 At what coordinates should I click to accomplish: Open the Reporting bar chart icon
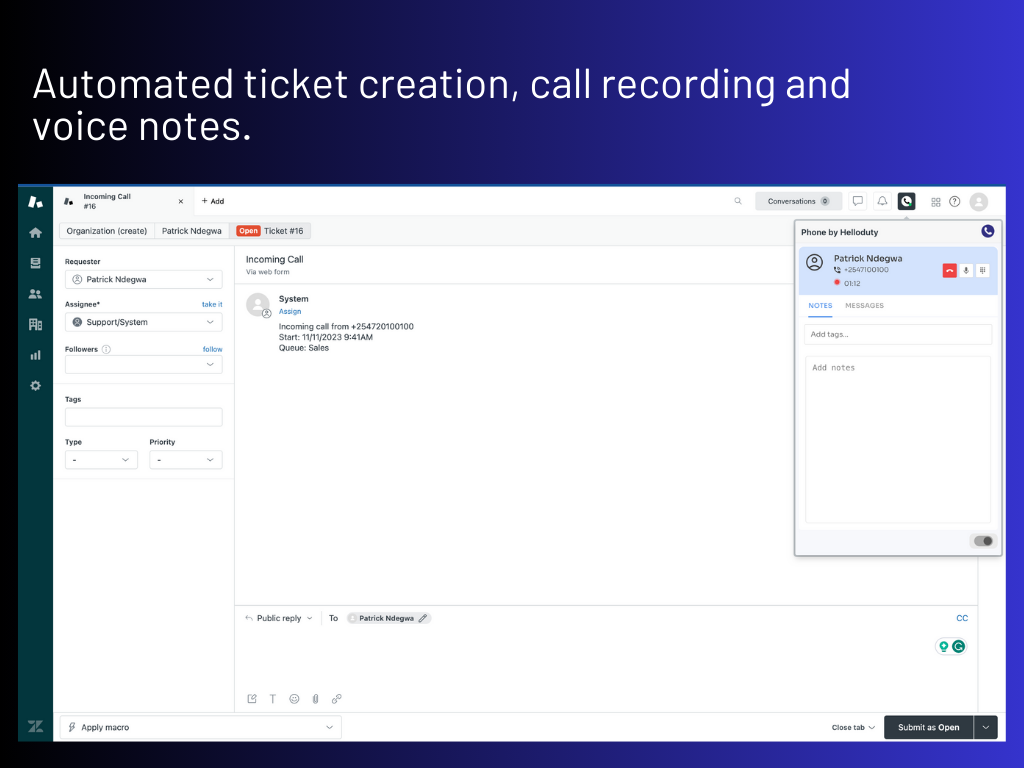click(36, 355)
